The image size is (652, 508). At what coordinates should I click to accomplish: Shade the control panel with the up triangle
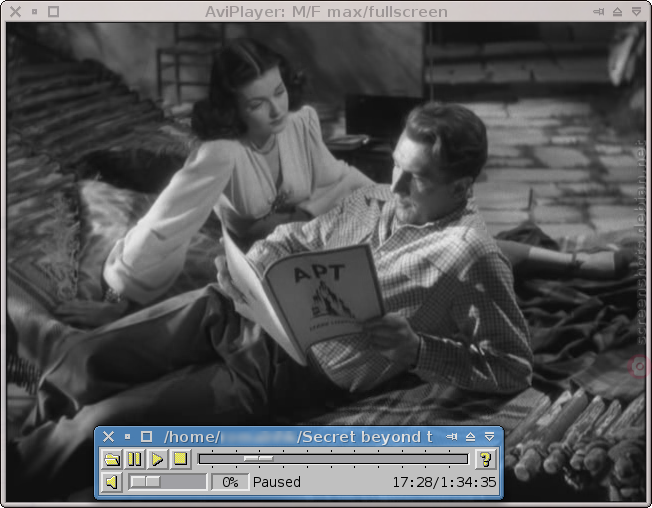point(470,437)
